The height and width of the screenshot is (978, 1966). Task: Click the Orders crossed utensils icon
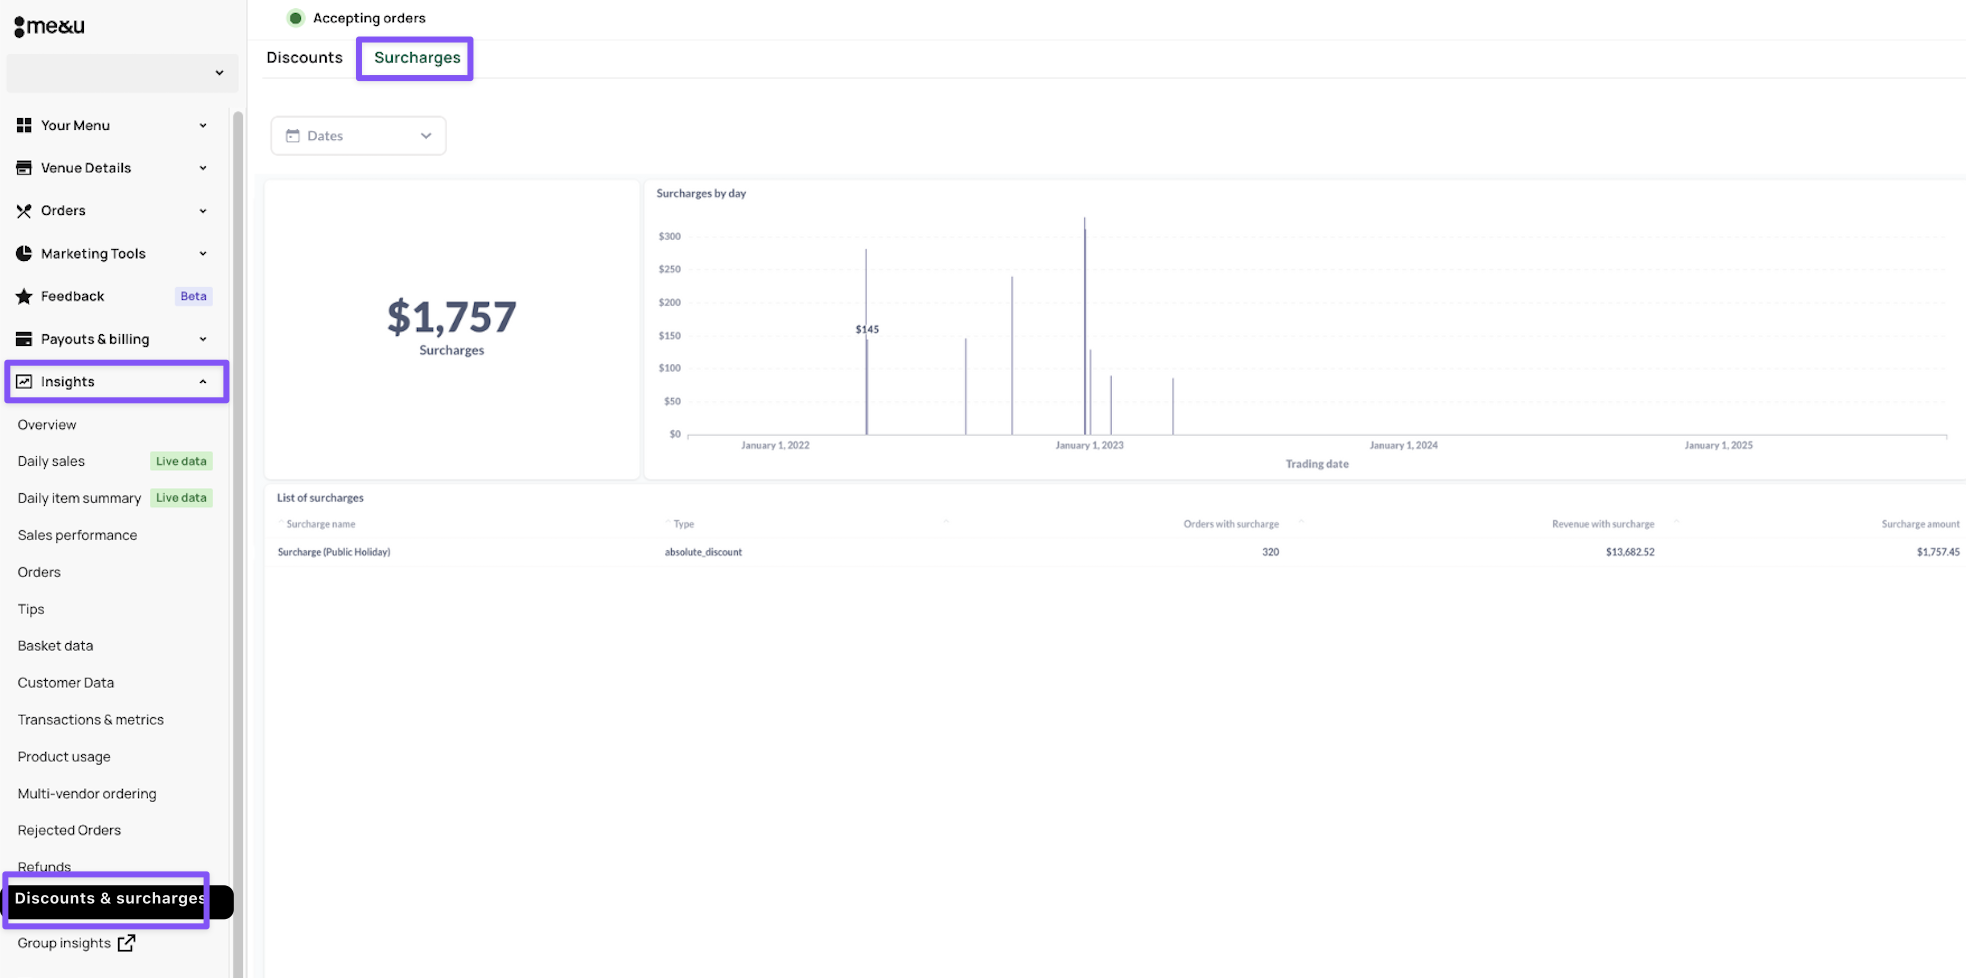(24, 211)
